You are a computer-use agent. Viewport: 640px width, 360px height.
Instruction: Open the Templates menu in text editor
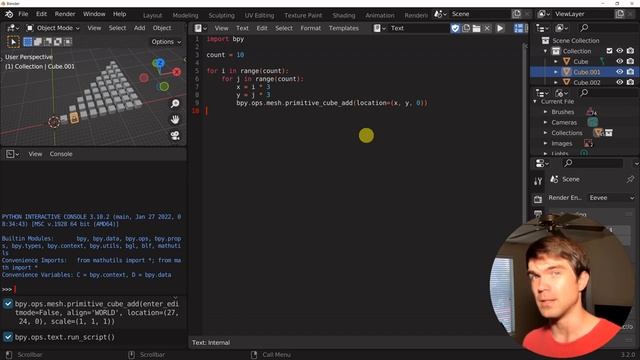(344, 28)
